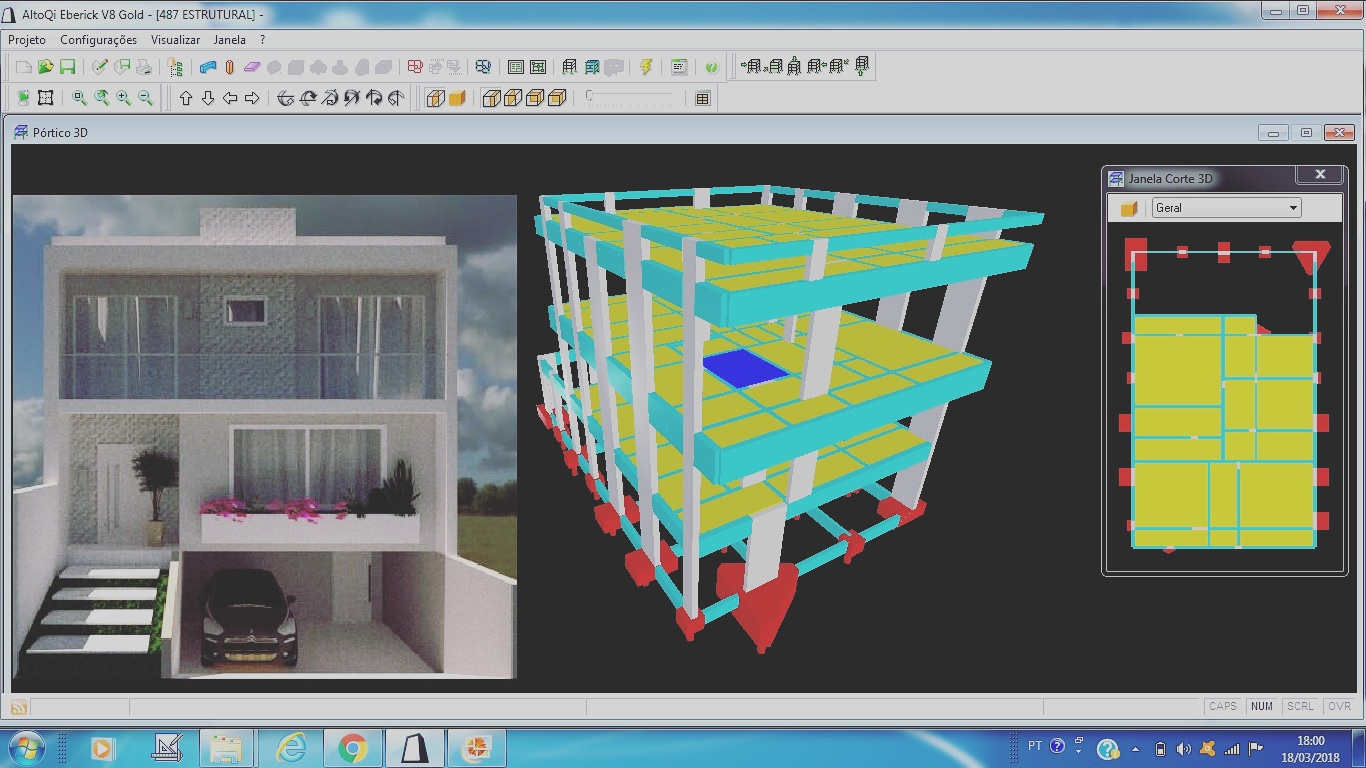Select the fourth cut plane cube icon
Screen dimensions: 1366x768
pyautogui.click(x=557, y=98)
